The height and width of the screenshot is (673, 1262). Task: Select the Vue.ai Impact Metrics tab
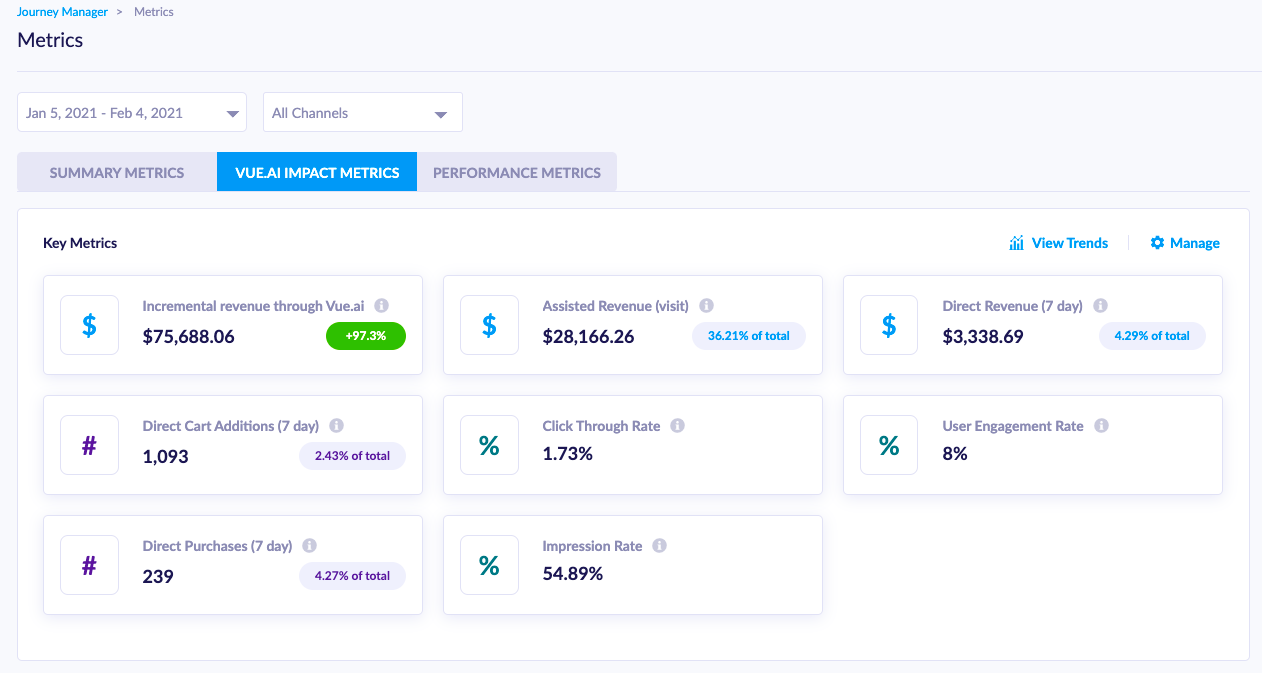pos(317,172)
